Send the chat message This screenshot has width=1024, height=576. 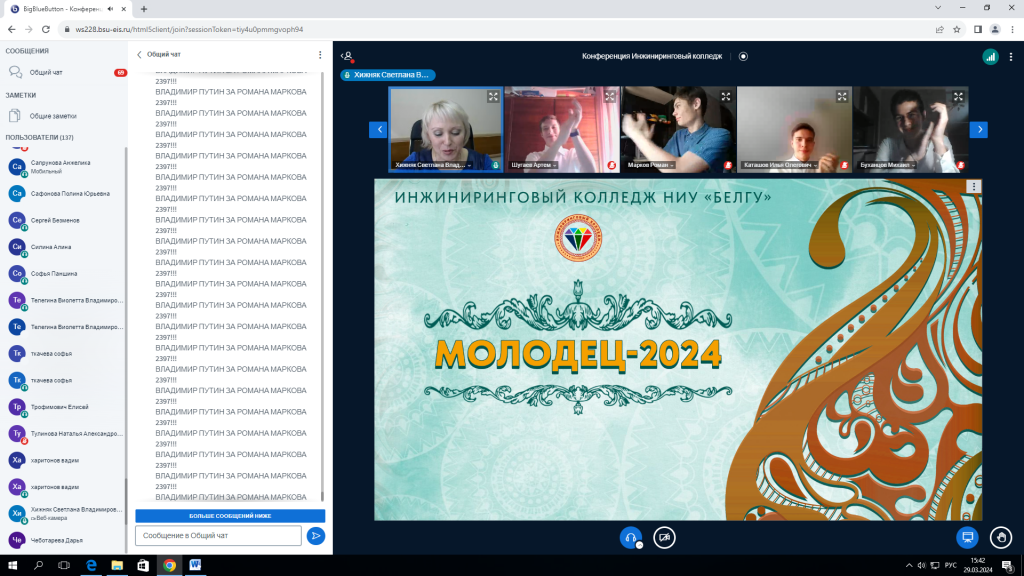coord(315,536)
